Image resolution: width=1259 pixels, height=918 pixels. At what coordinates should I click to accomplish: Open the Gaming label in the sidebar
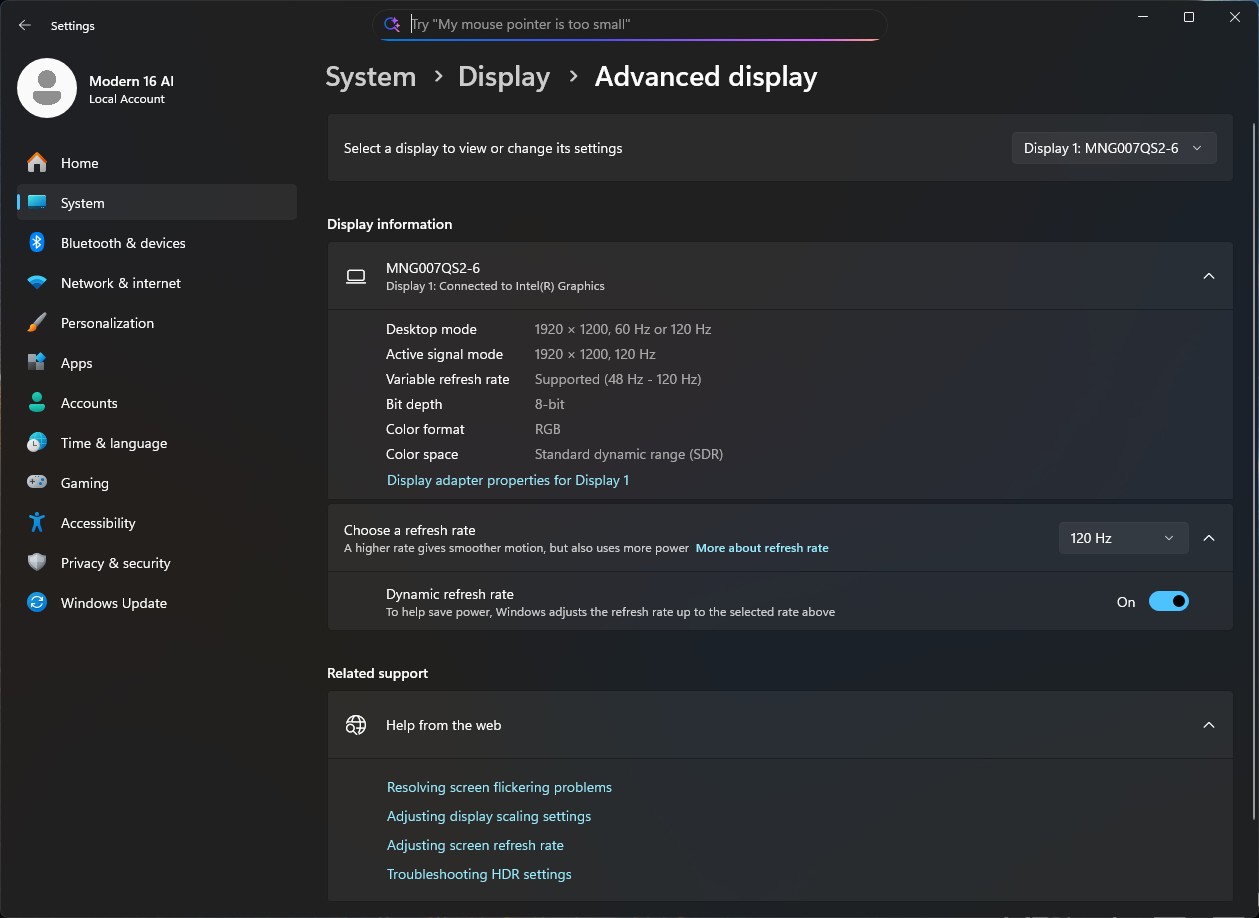click(85, 483)
